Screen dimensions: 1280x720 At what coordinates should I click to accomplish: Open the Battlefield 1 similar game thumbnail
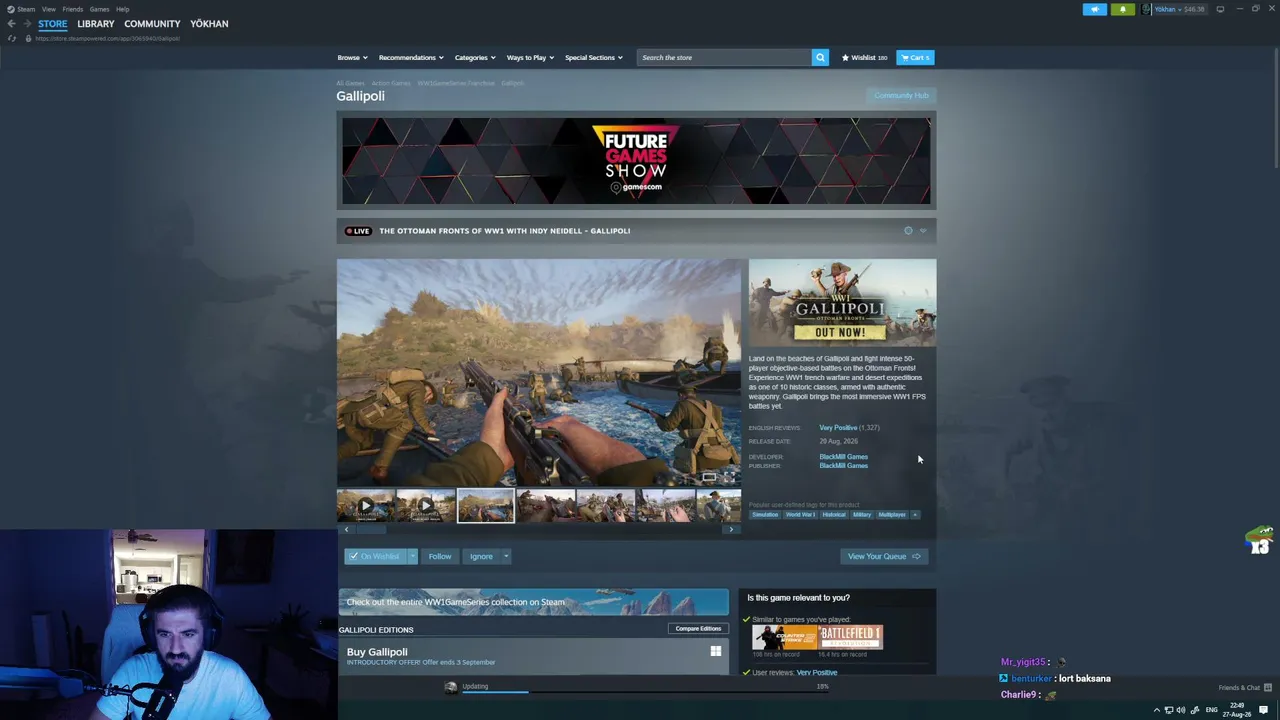(850, 638)
